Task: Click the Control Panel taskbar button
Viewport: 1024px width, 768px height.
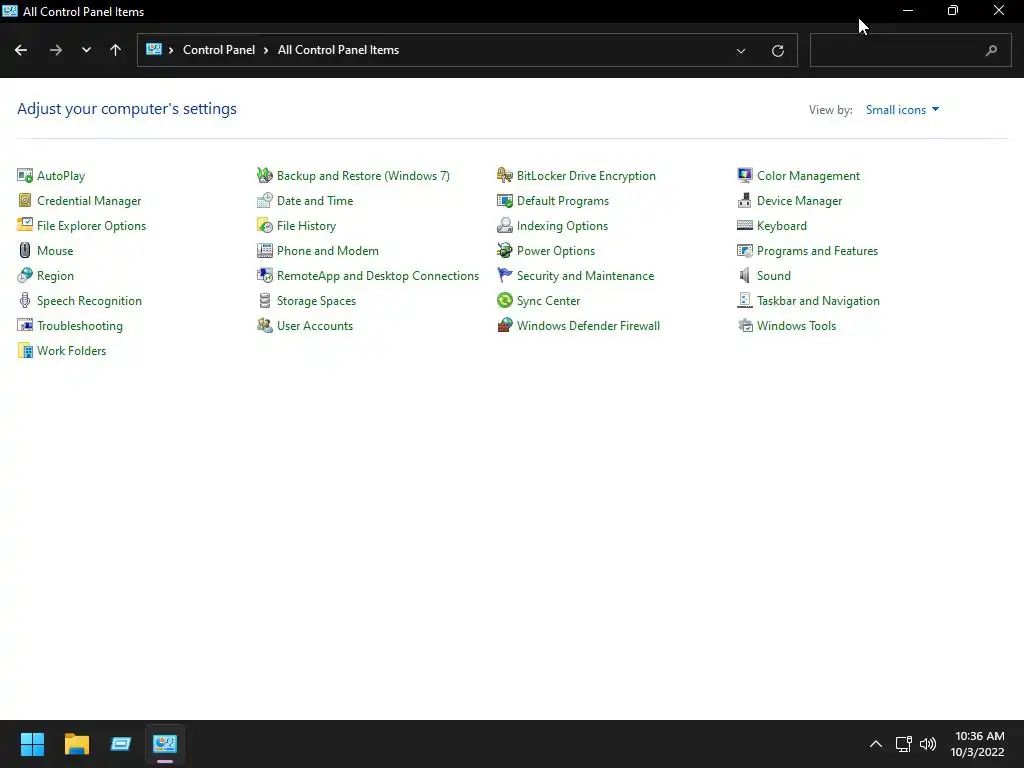Action: [x=165, y=744]
